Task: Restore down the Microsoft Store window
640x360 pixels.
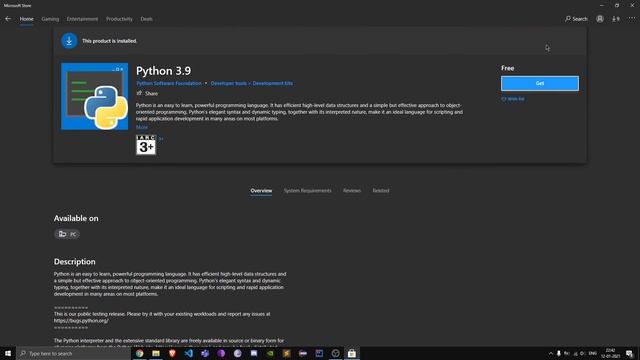Action: pos(617,5)
